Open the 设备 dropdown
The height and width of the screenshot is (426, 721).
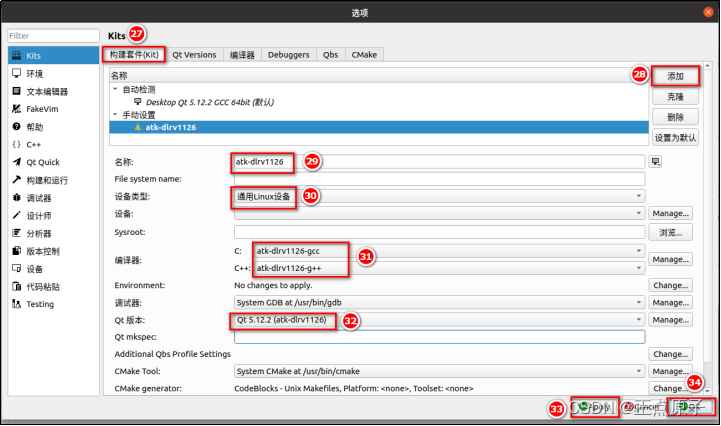pyautogui.click(x=439, y=213)
